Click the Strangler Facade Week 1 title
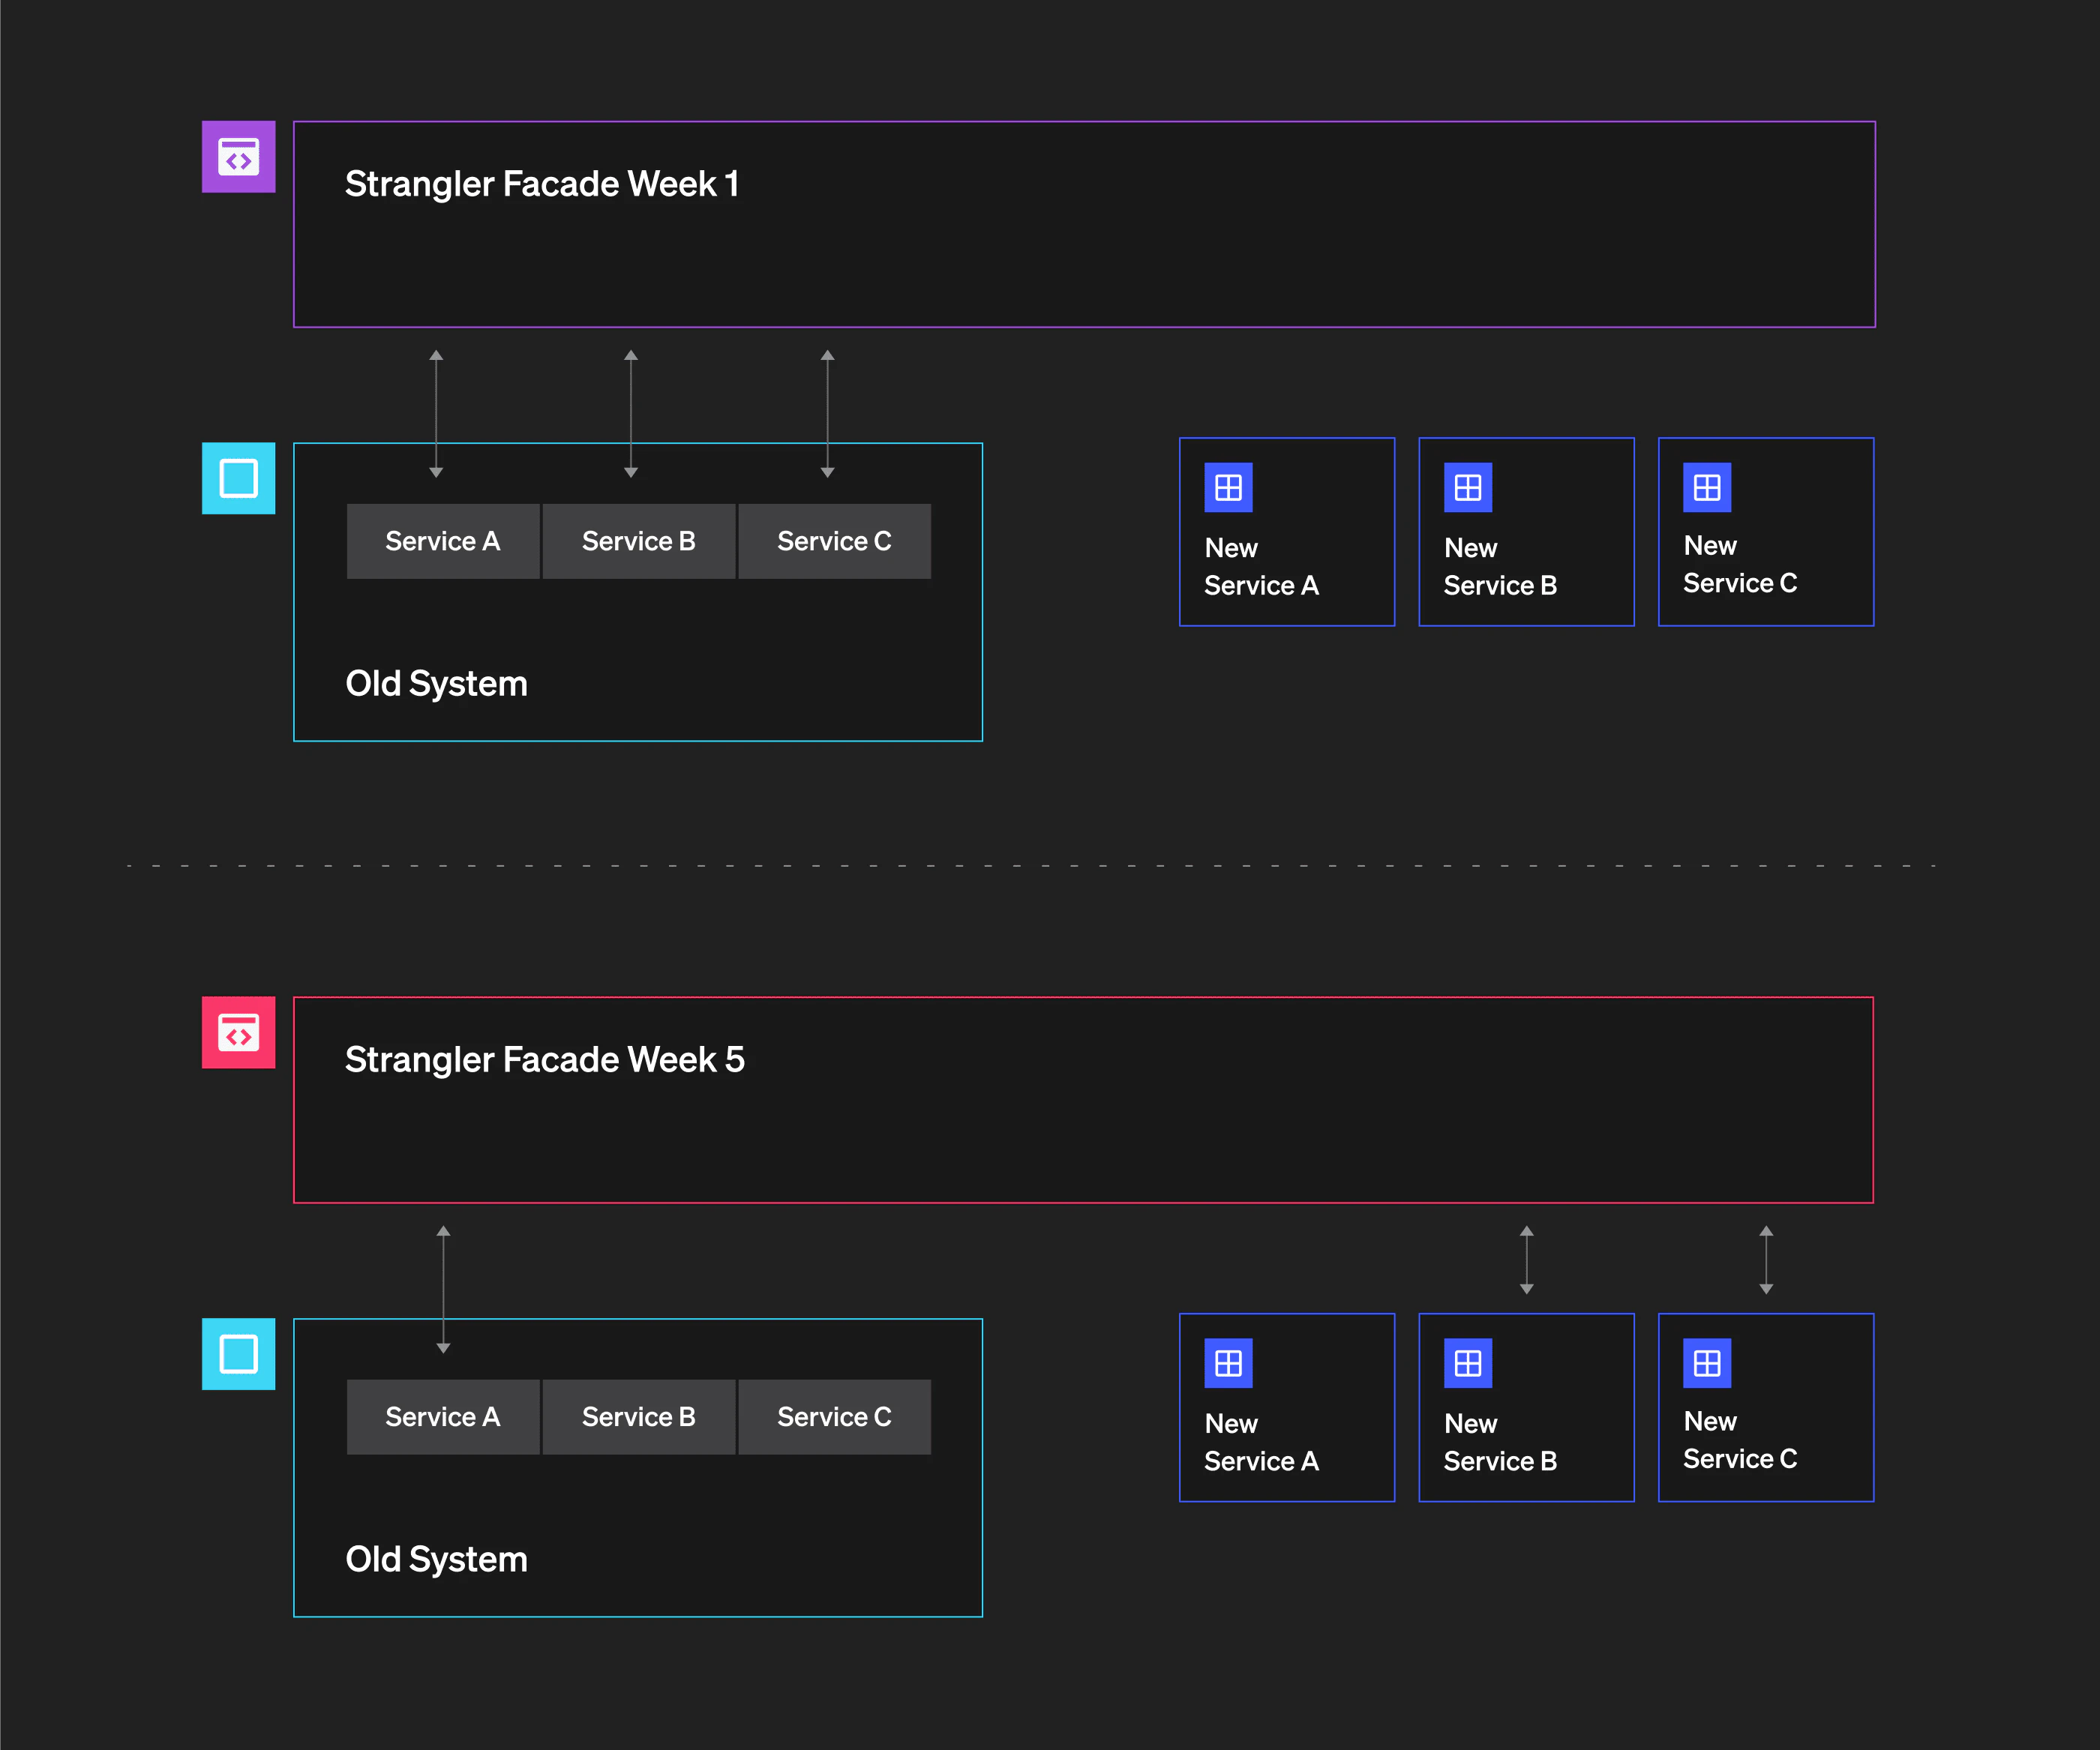 541,184
